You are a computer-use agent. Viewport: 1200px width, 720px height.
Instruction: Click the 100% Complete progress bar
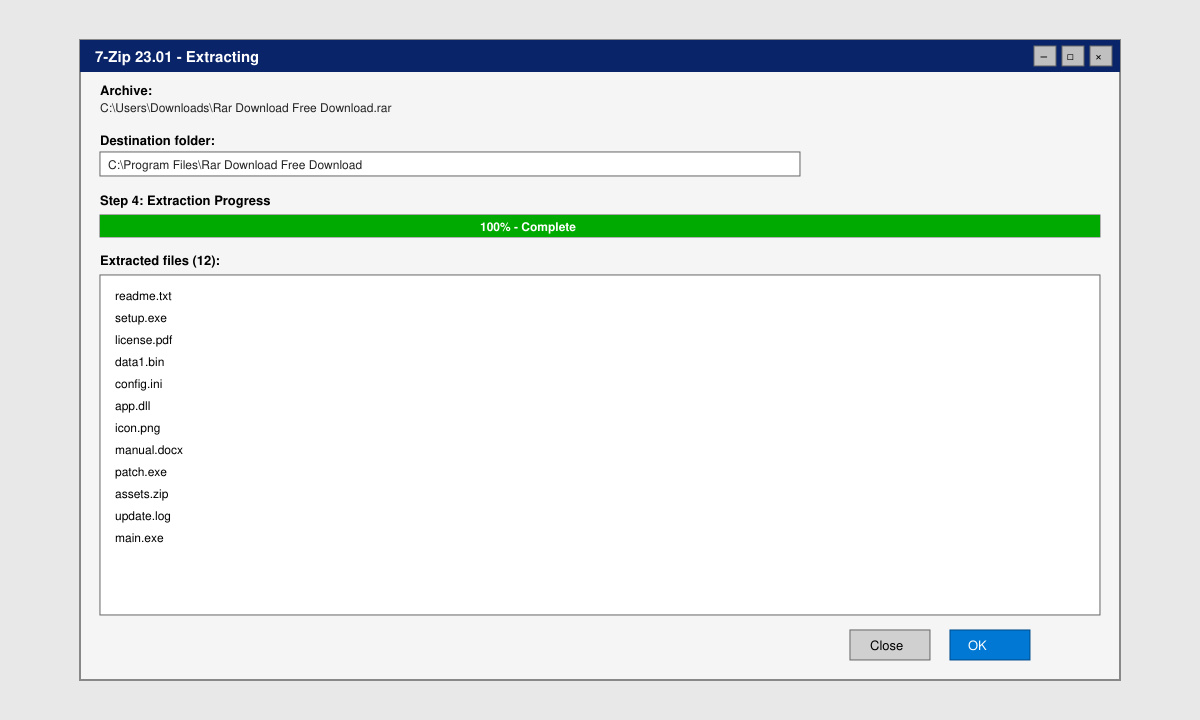600,226
